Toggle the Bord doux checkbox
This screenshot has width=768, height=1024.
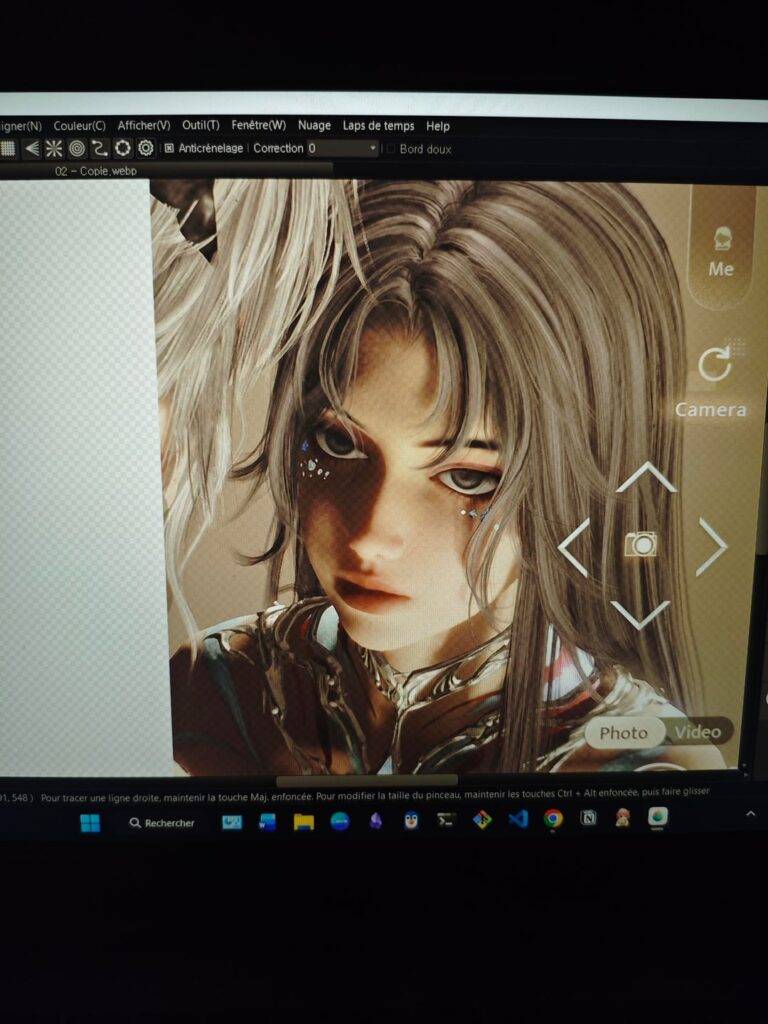click(x=391, y=149)
